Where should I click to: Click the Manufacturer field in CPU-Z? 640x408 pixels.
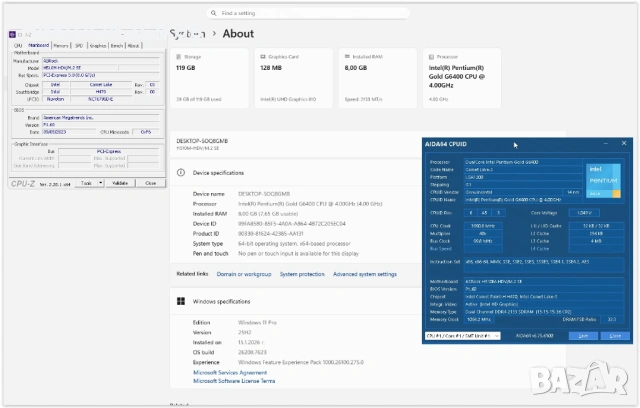[x=101, y=61]
